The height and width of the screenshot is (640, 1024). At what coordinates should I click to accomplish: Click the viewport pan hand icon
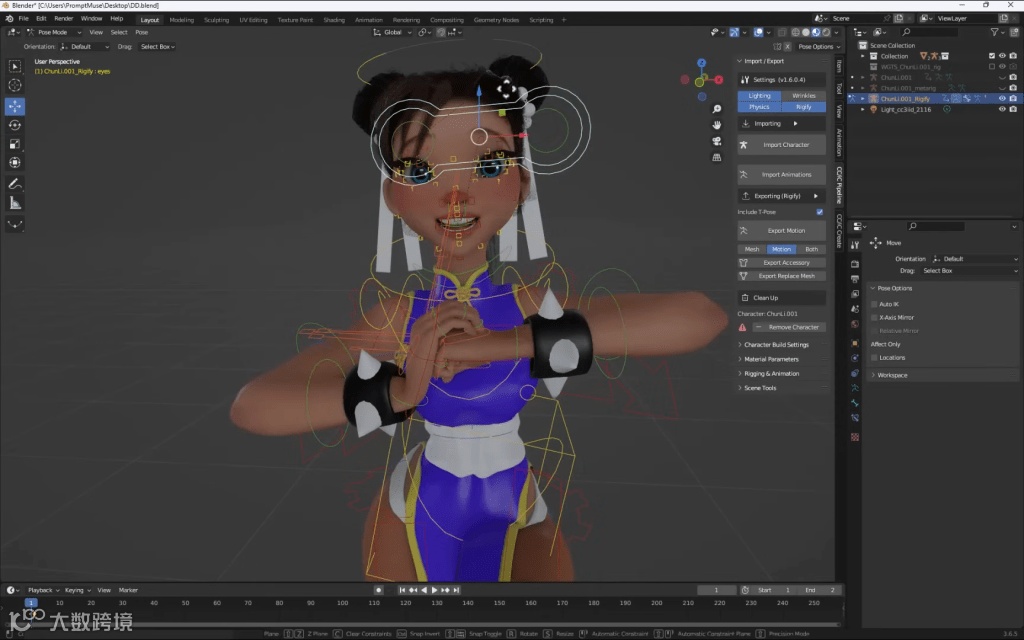pos(716,125)
